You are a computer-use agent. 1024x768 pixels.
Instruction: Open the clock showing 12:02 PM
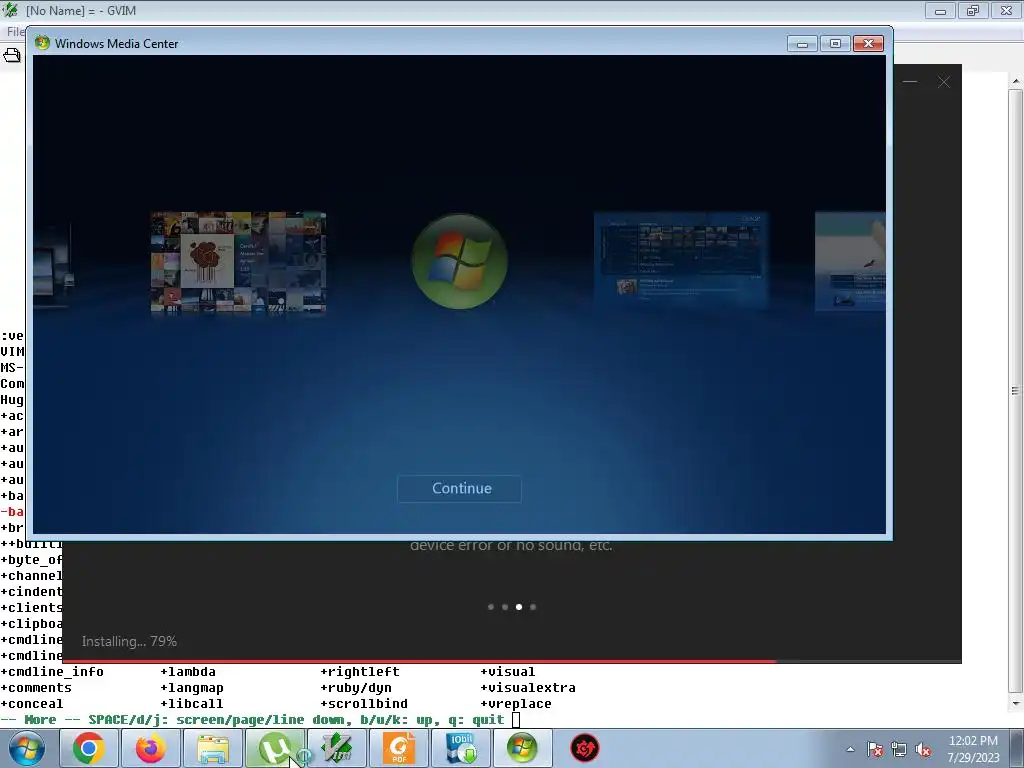click(x=973, y=748)
